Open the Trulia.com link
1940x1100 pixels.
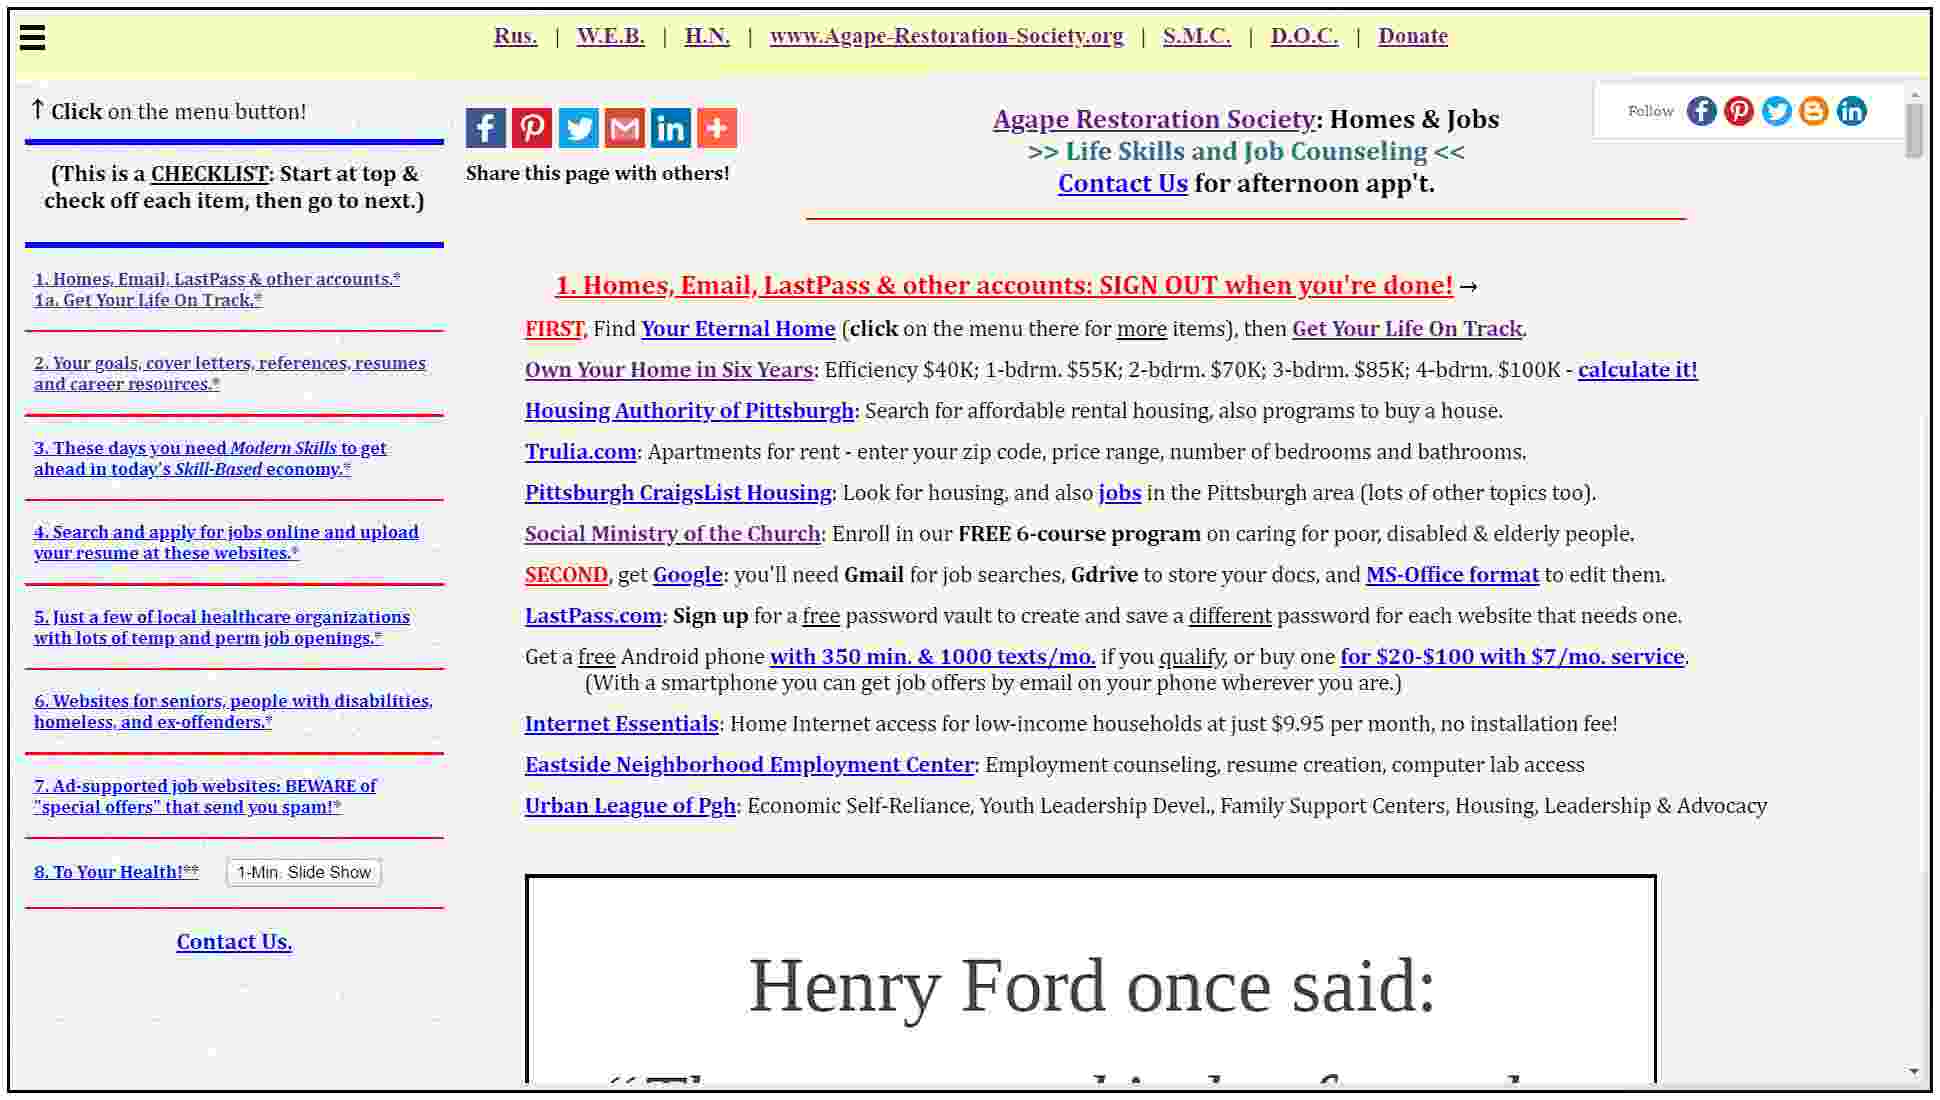[x=581, y=452]
